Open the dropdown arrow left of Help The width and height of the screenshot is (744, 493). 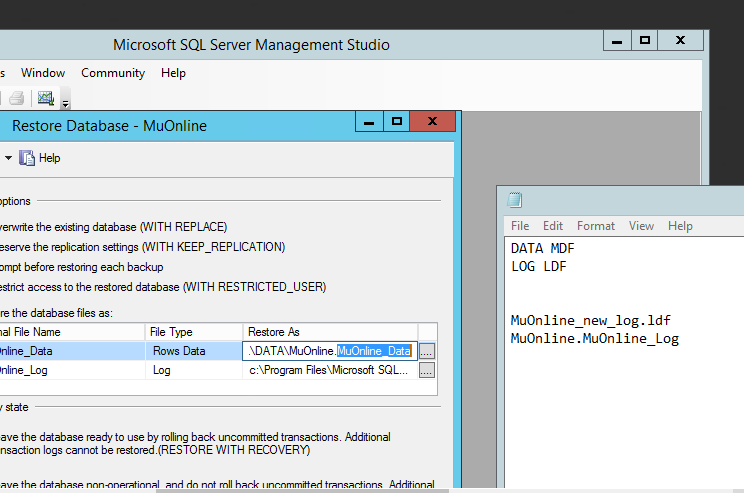click(9, 158)
